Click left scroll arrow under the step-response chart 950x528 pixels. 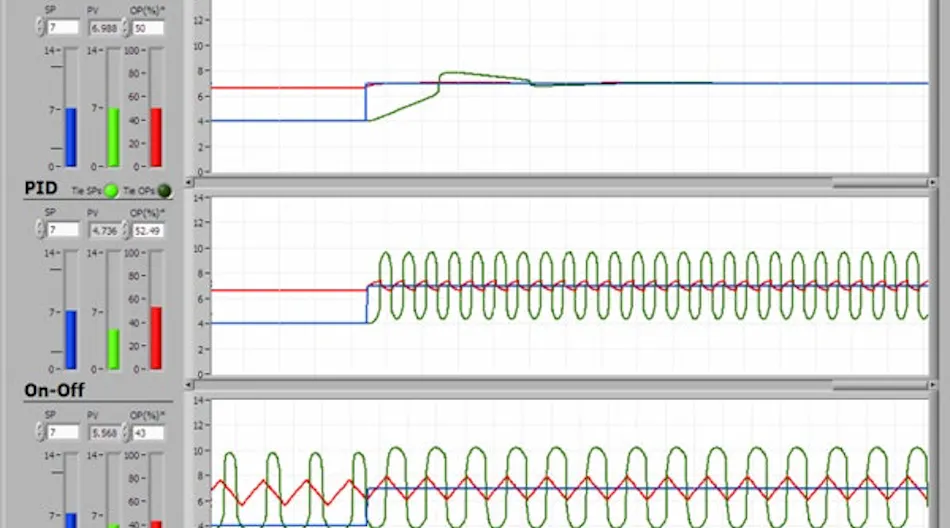189,182
